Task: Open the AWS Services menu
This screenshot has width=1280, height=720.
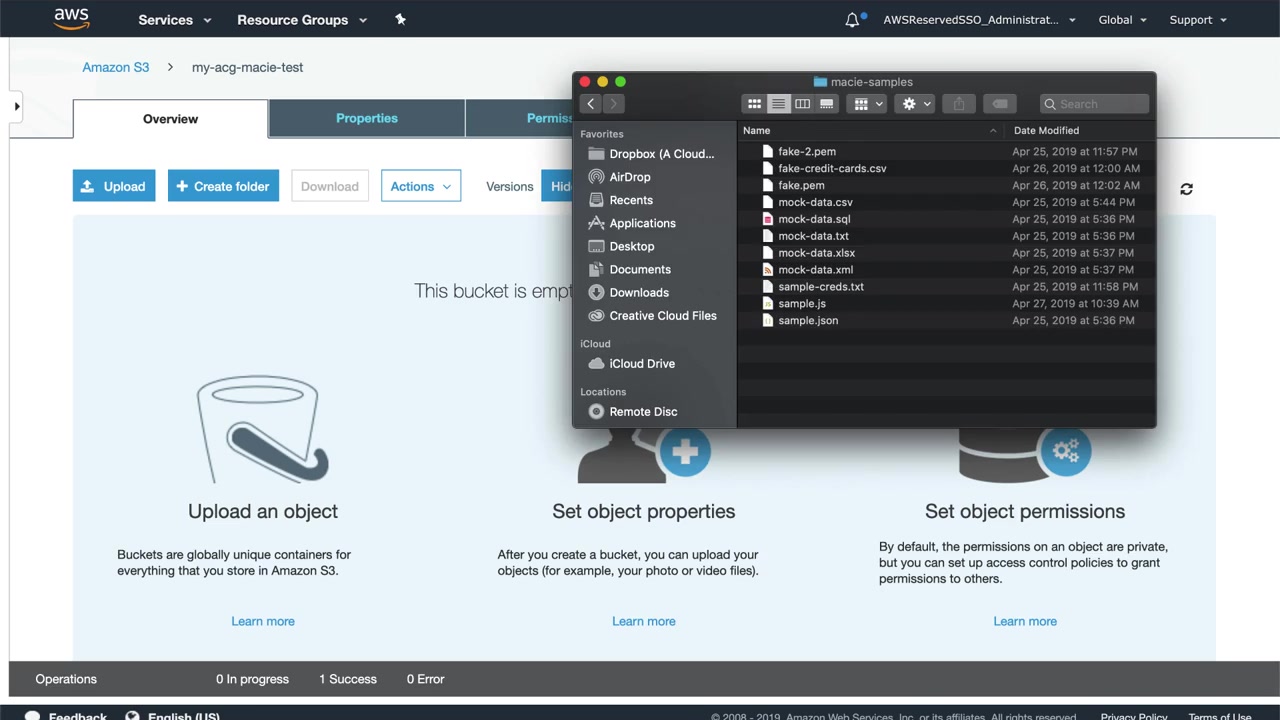Action: click(175, 20)
